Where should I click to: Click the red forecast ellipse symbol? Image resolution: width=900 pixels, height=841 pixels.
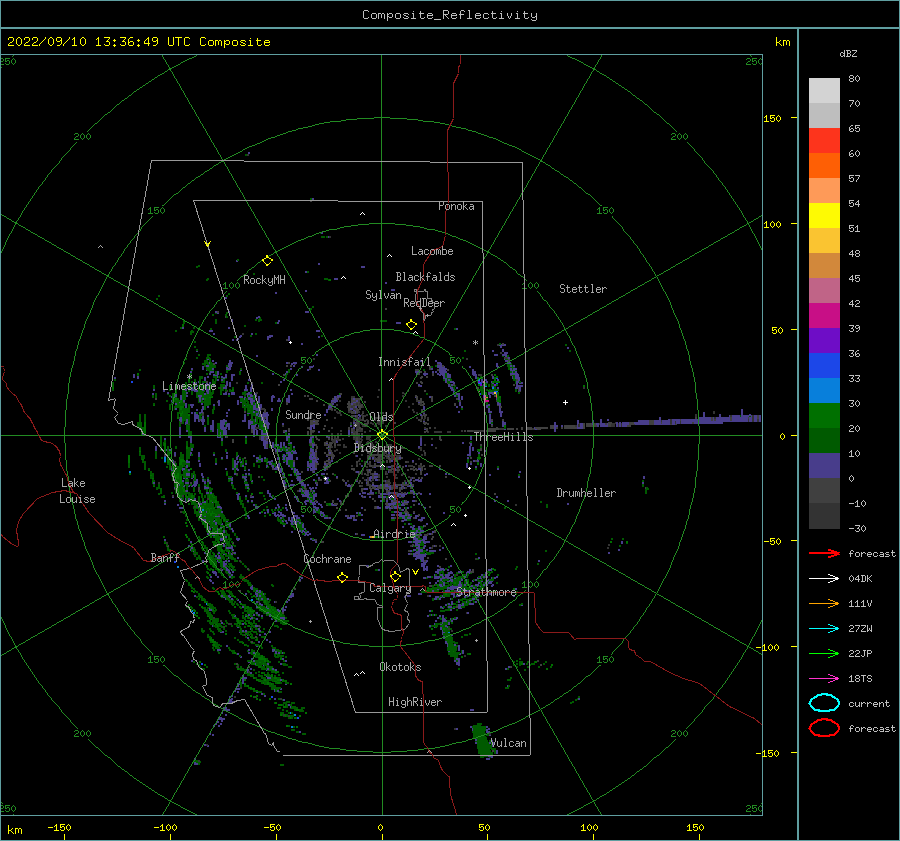click(824, 728)
